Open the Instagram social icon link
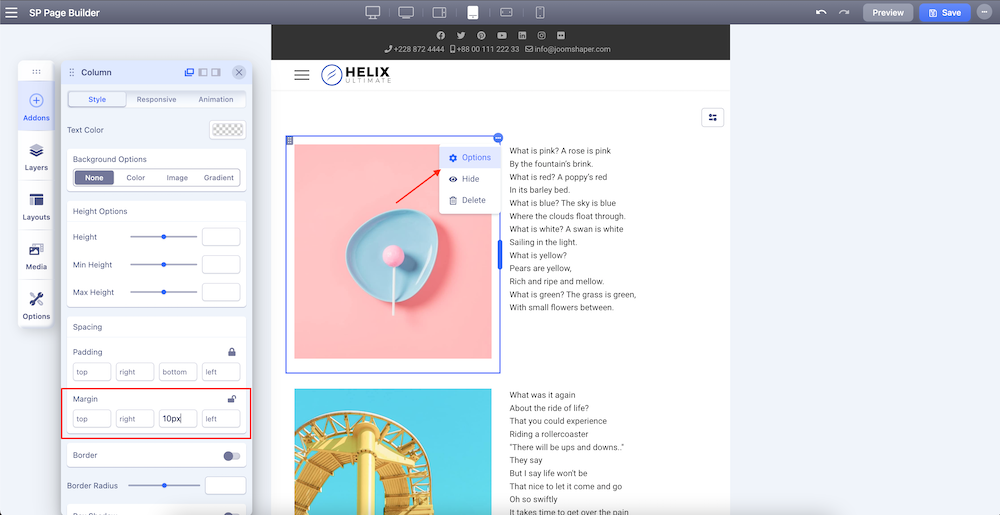The height and width of the screenshot is (515, 1000). [x=541, y=35]
